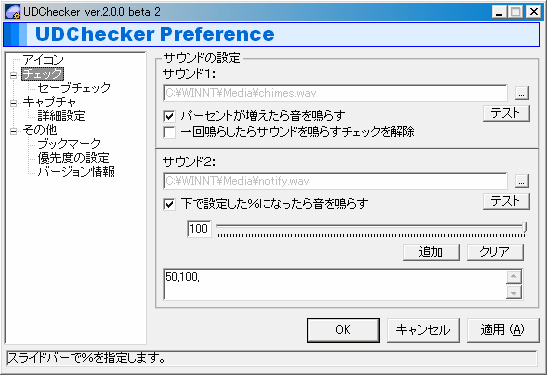Open ブックマーク settings page
The width and height of the screenshot is (547, 375).
[69, 144]
